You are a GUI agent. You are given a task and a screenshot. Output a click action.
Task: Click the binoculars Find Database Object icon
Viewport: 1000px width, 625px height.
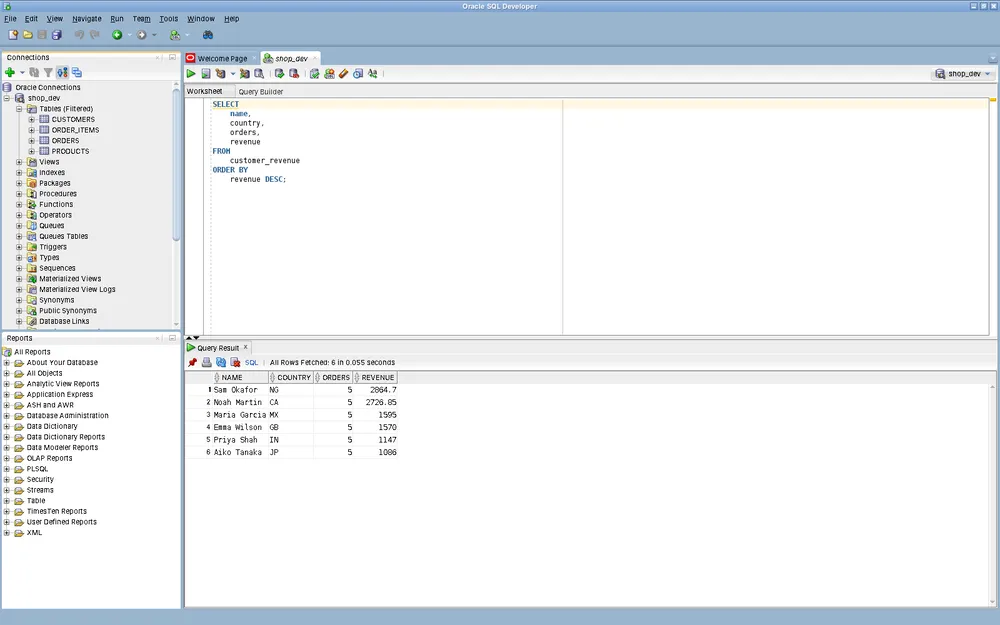[x=208, y=35]
